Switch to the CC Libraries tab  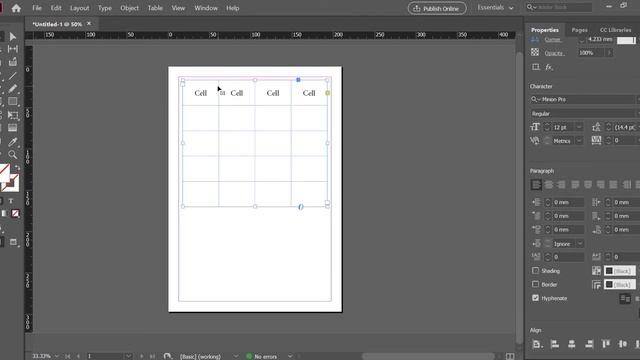coord(615,30)
